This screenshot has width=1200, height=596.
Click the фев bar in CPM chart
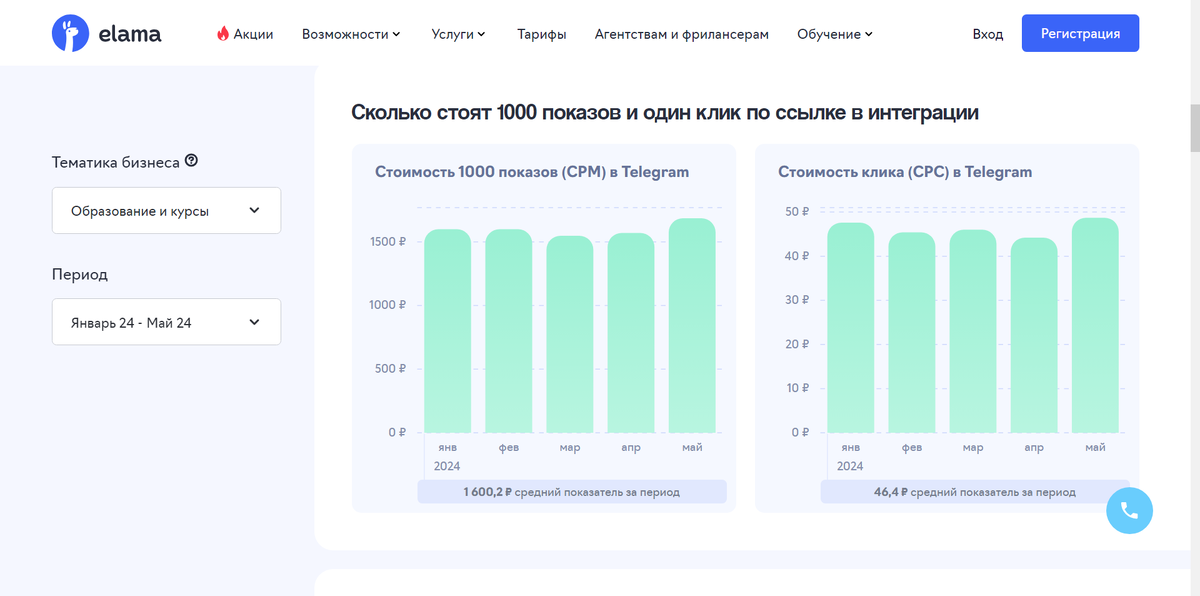(x=509, y=331)
